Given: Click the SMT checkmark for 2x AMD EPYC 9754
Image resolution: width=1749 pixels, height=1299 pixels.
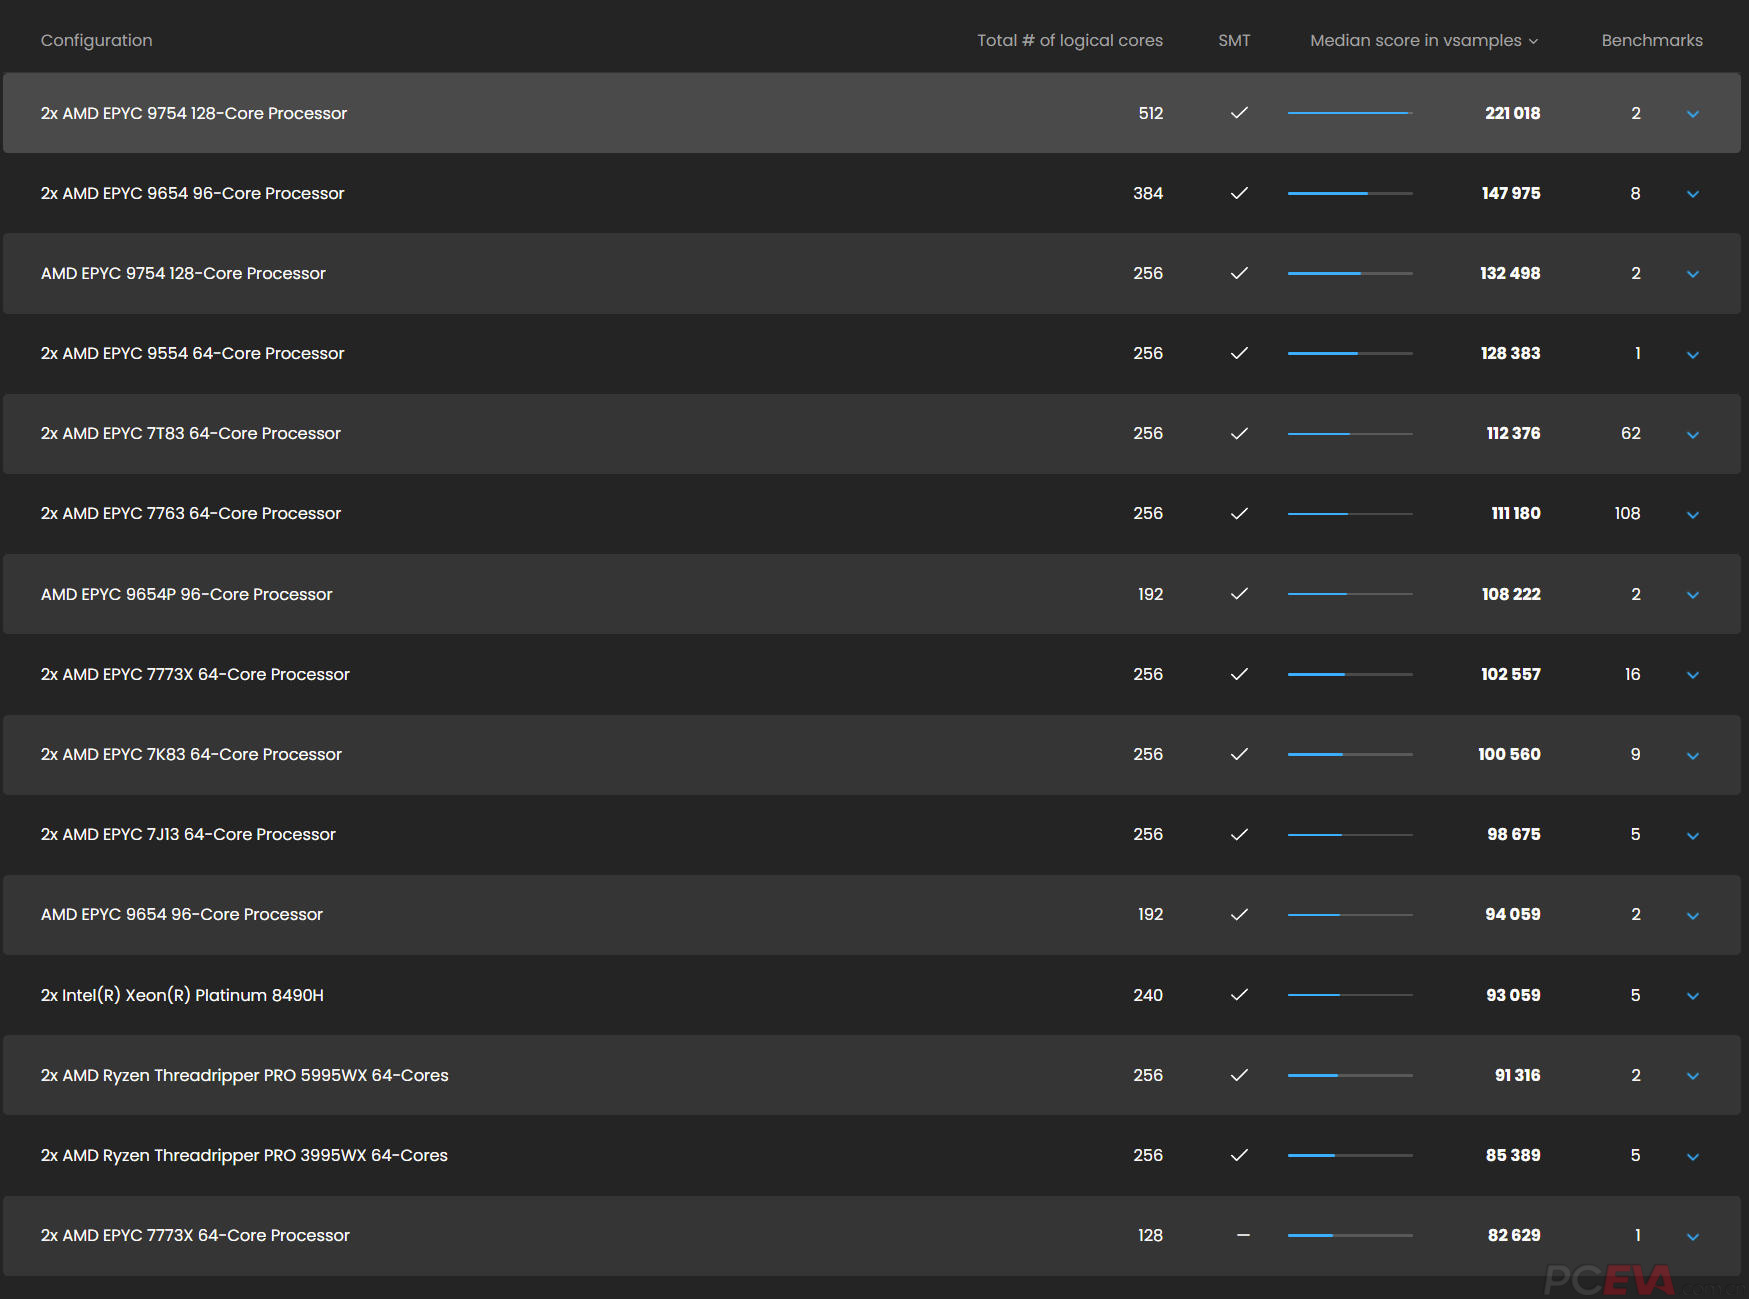Looking at the screenshot, I should [x=1239, y=113].
